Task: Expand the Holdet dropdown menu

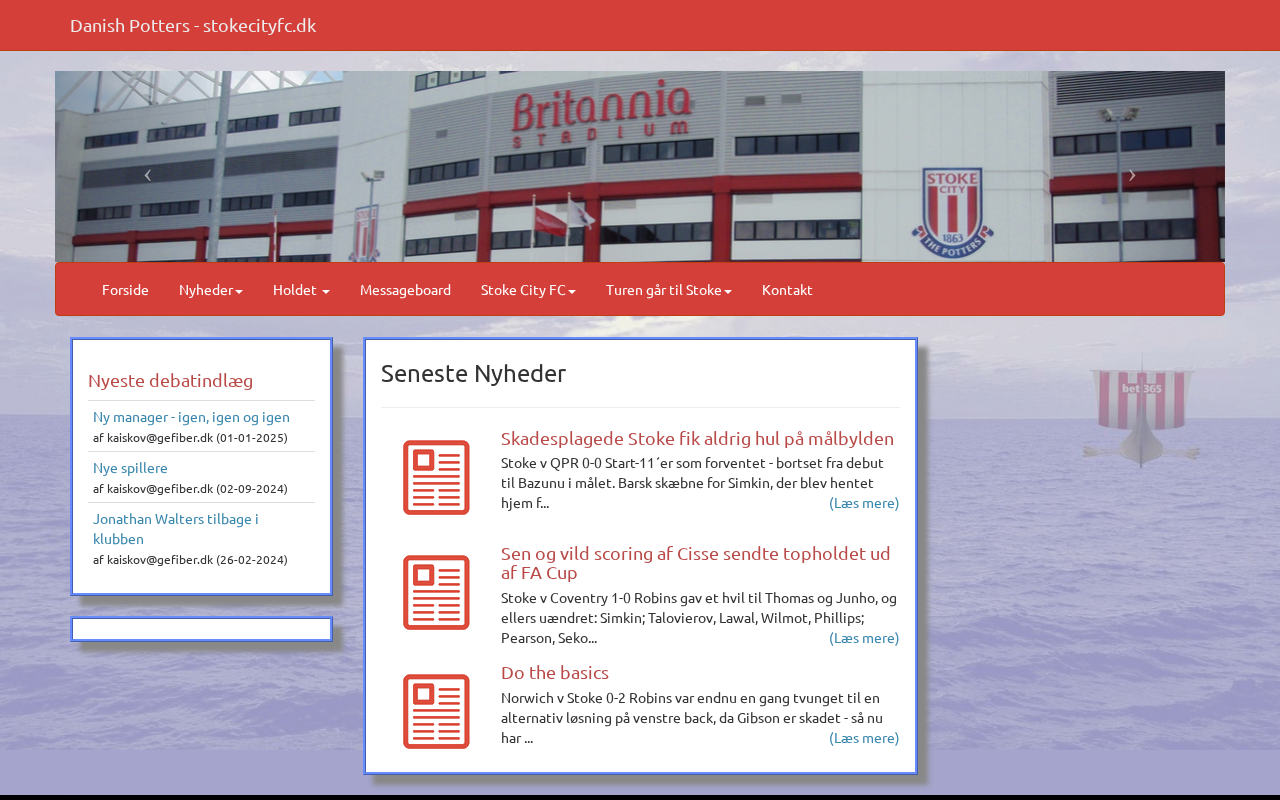Action: point(301,290)
